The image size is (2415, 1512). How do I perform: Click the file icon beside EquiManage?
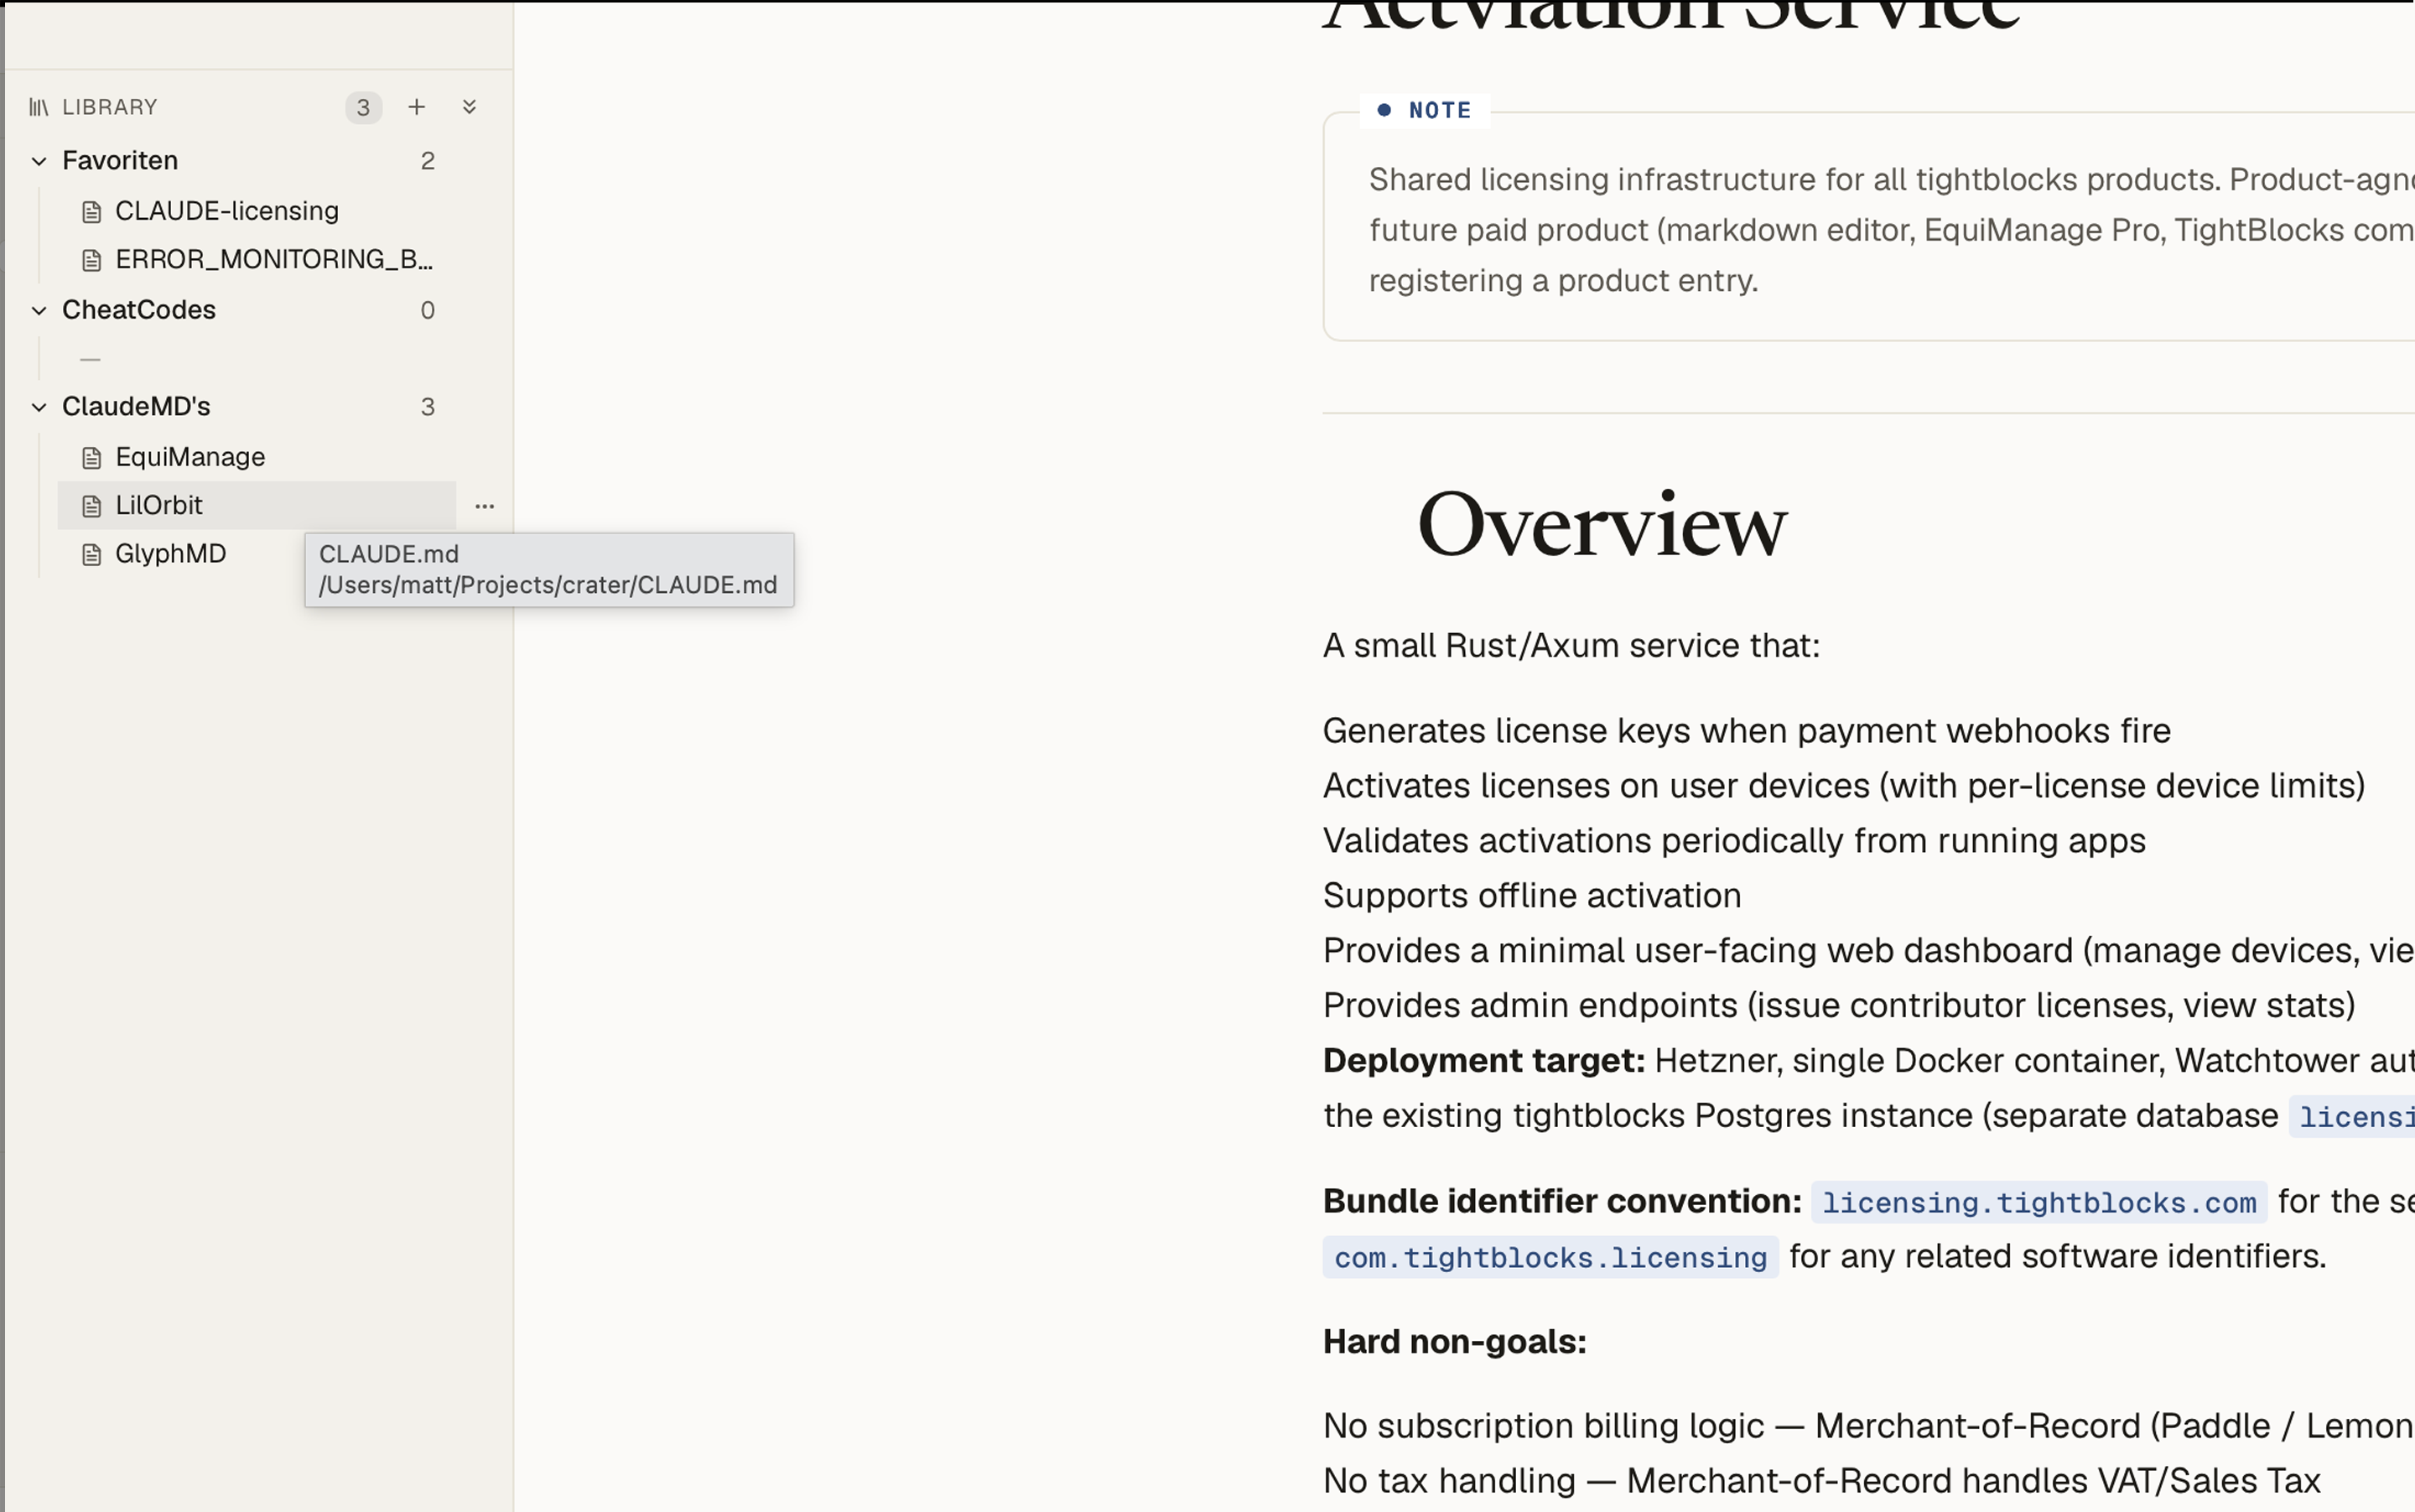pyautogui.click(x=91, y=458)
